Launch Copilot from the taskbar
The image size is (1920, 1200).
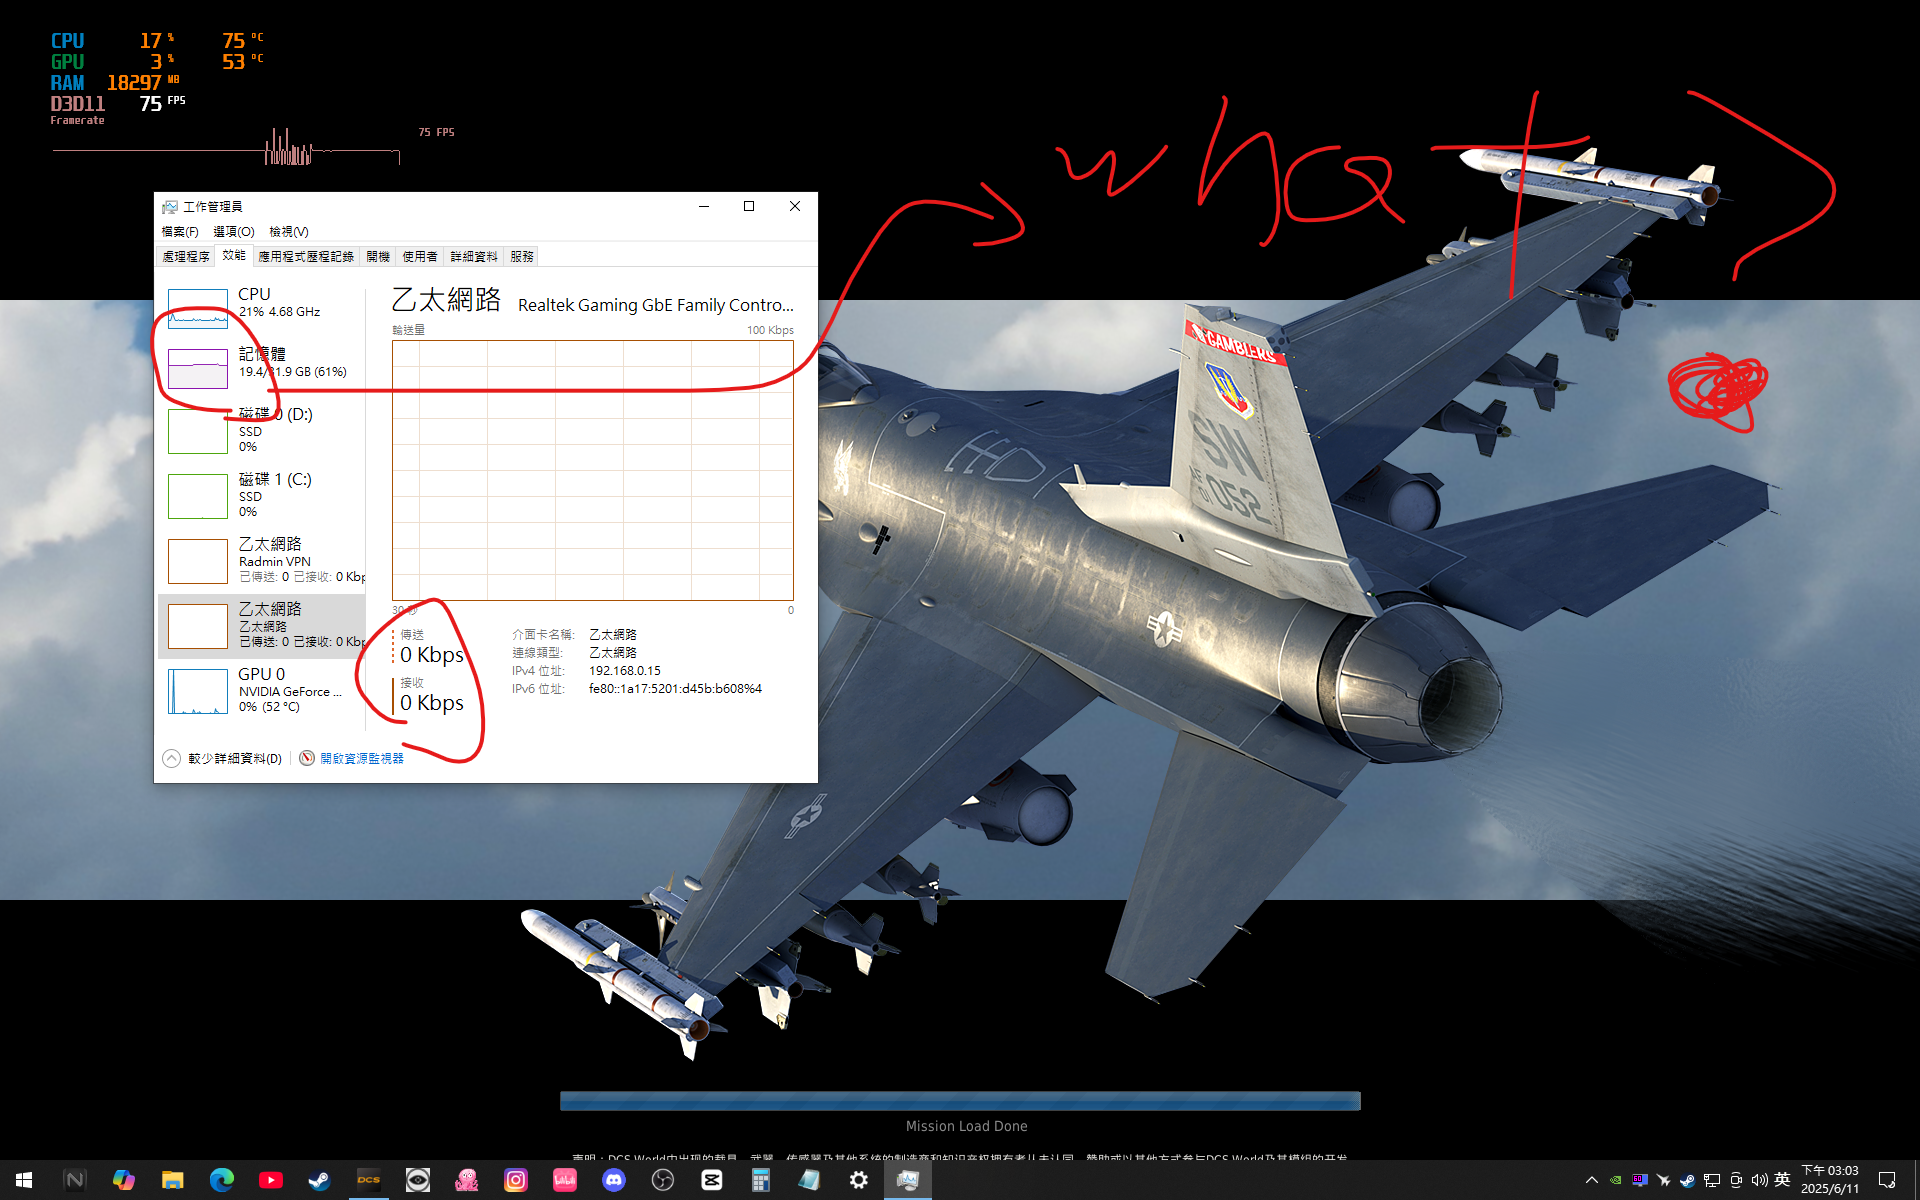[x=124, y=1180]
